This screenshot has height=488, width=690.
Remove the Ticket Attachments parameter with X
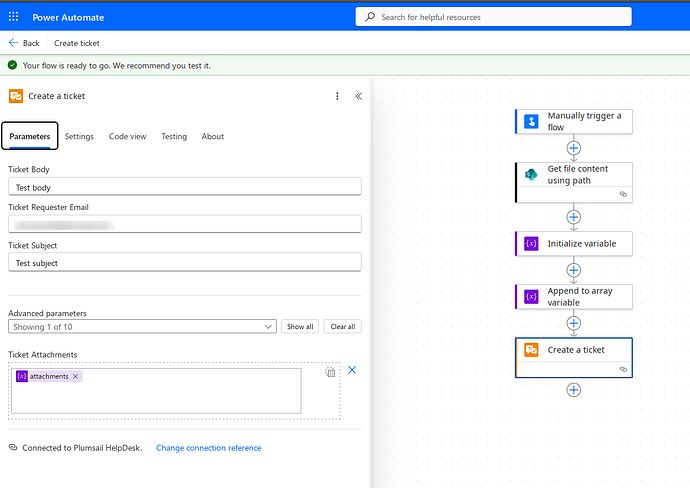click(x=352, y=370)
